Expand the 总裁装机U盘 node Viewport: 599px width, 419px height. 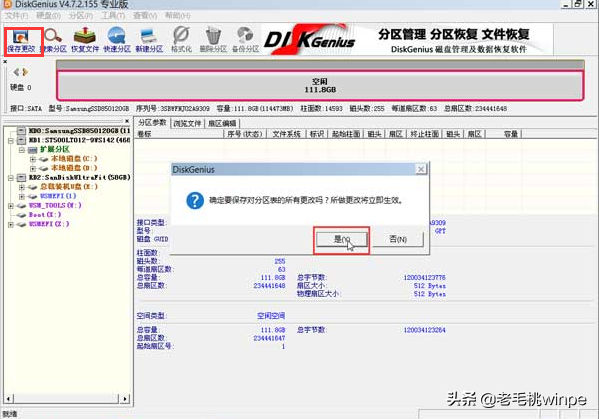click(x=22, y=187)
